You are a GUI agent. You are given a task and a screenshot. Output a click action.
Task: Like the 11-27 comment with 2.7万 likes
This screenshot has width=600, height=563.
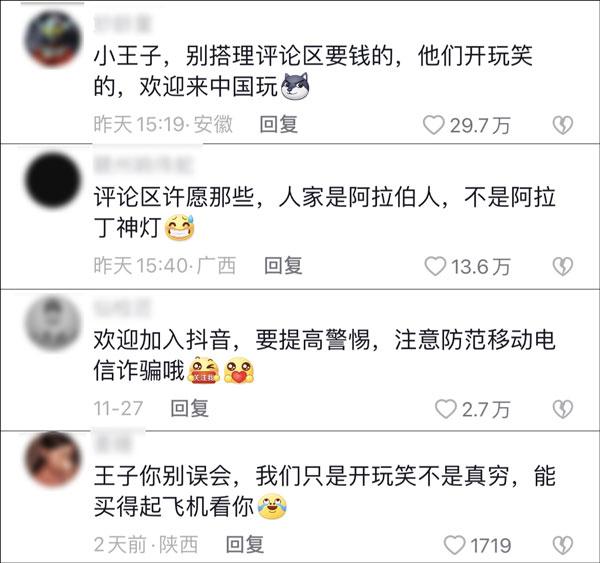coord(446,409)
